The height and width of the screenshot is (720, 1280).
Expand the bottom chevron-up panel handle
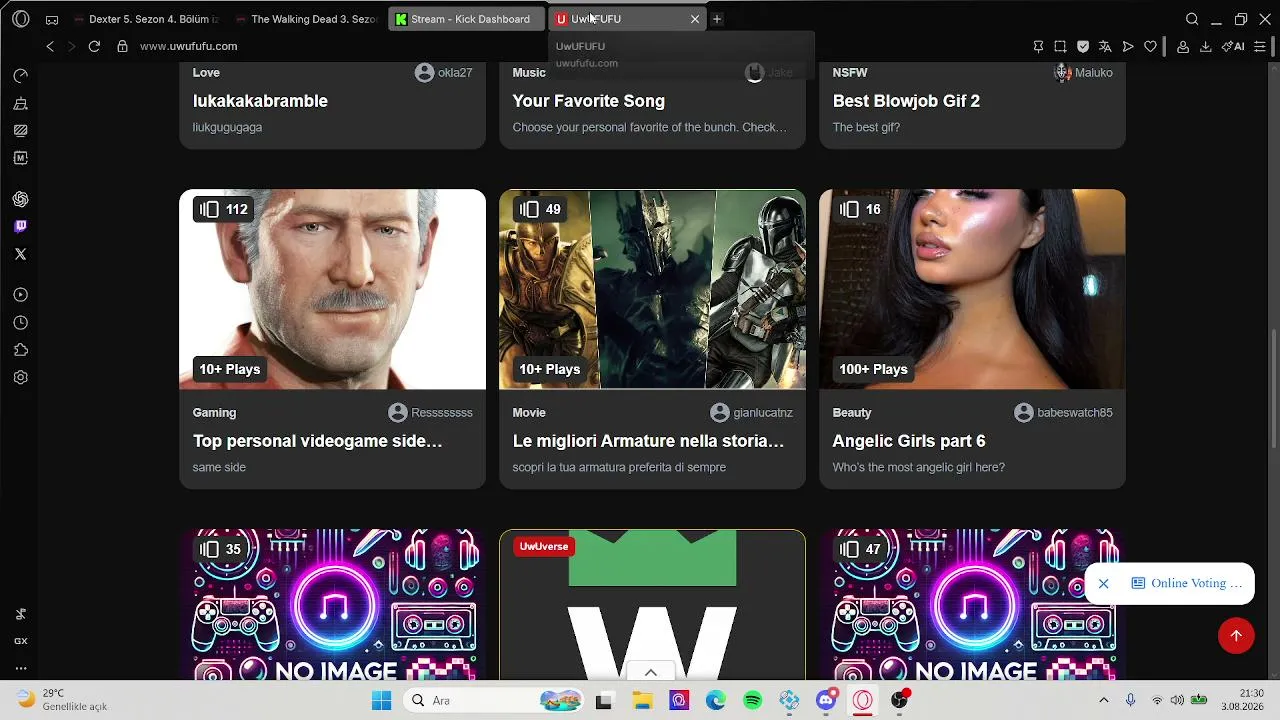coord(650,673)
